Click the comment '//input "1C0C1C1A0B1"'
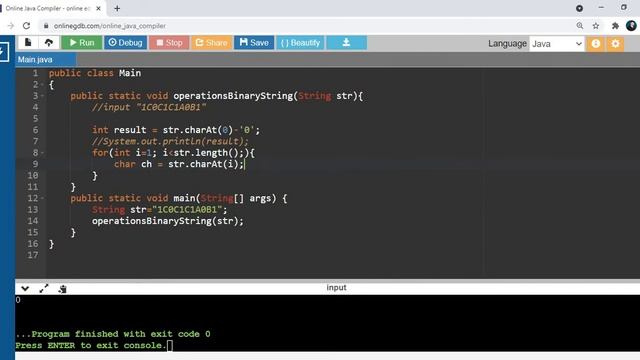Viewport: 640px width, 360px height. click(x=149, y=107)
